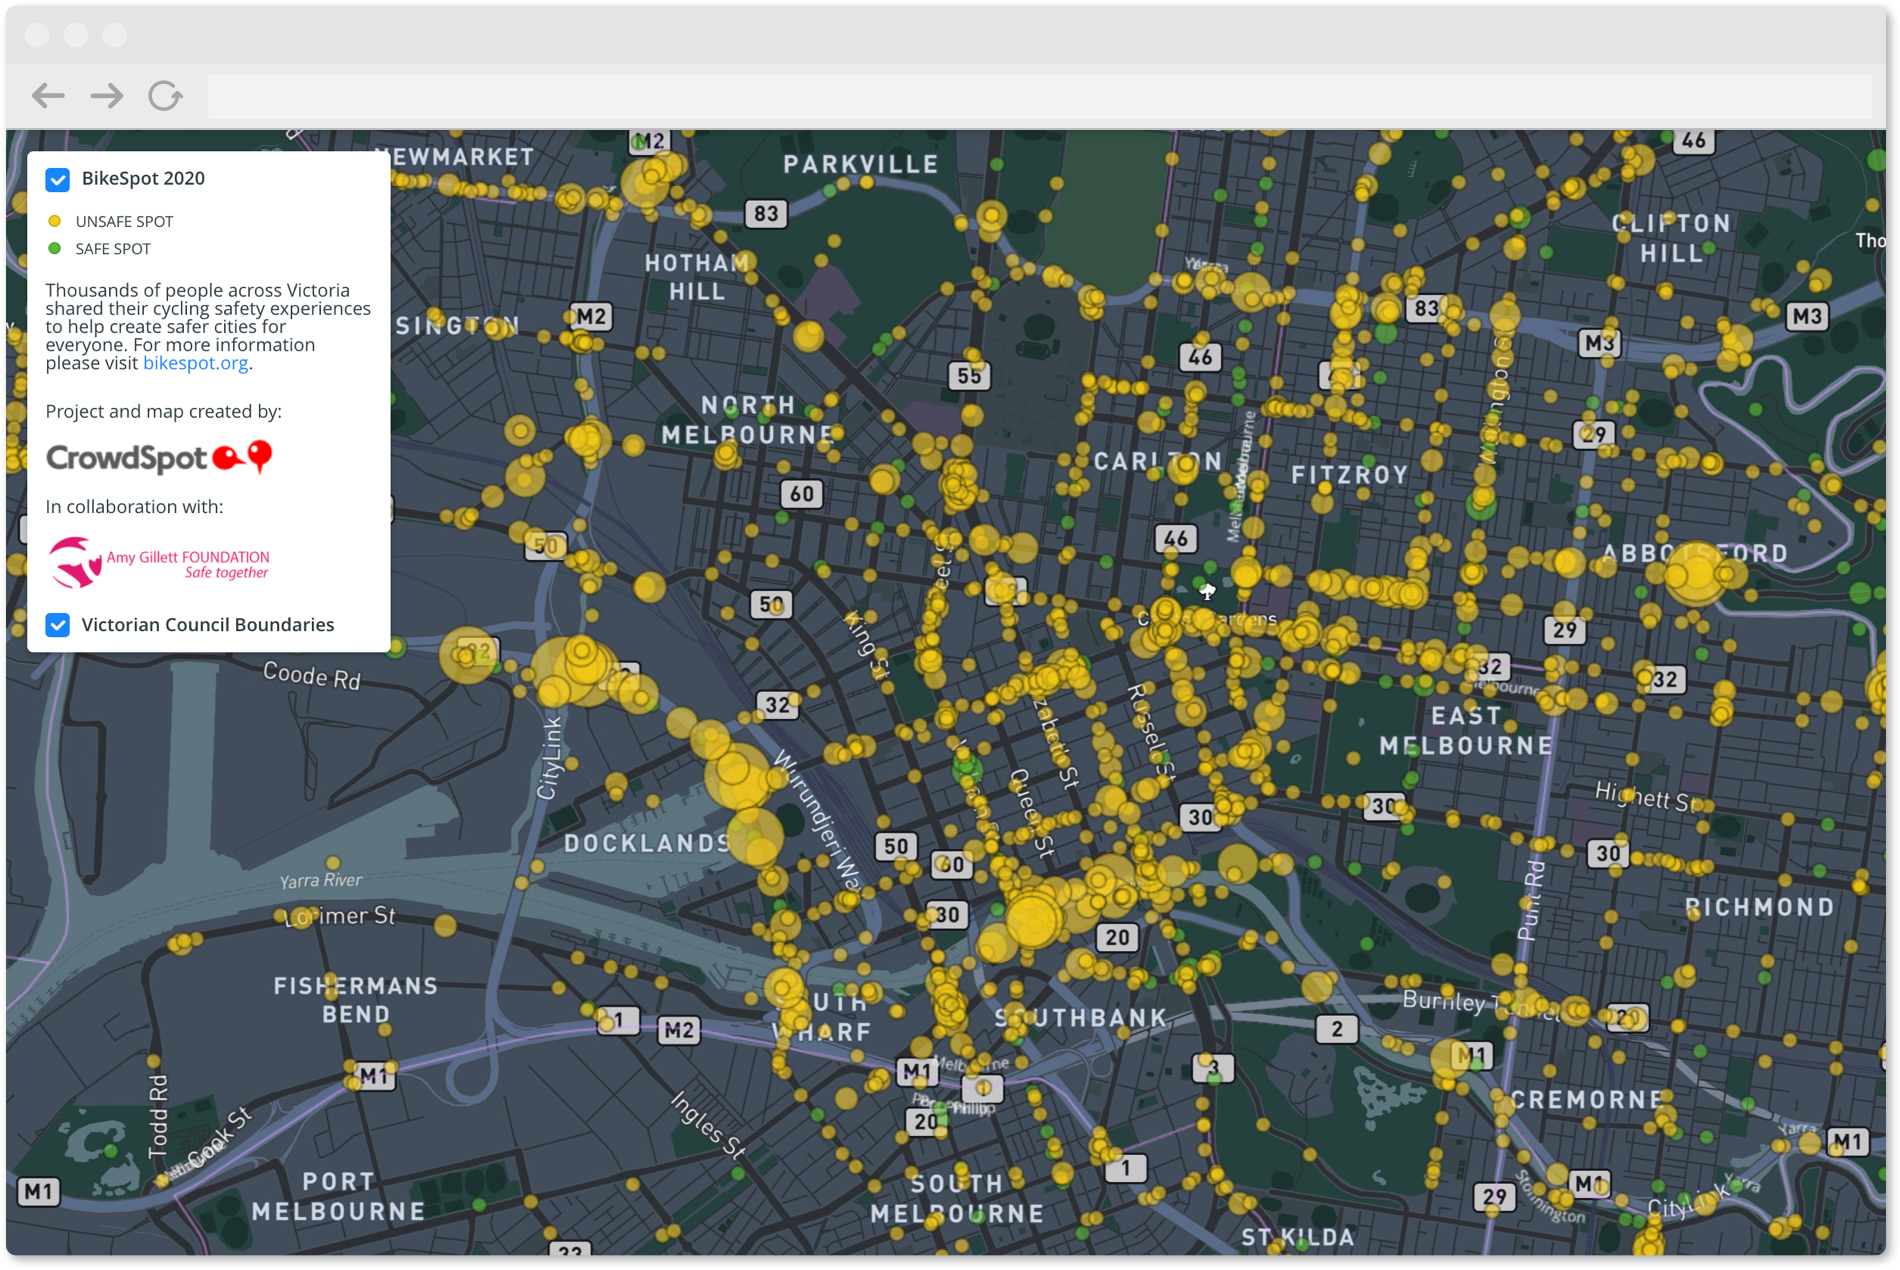Select the large unsafe cluster in Abbotsford
Viewport: 1900px width, 1270px height.
click(x=1695, y=575)
